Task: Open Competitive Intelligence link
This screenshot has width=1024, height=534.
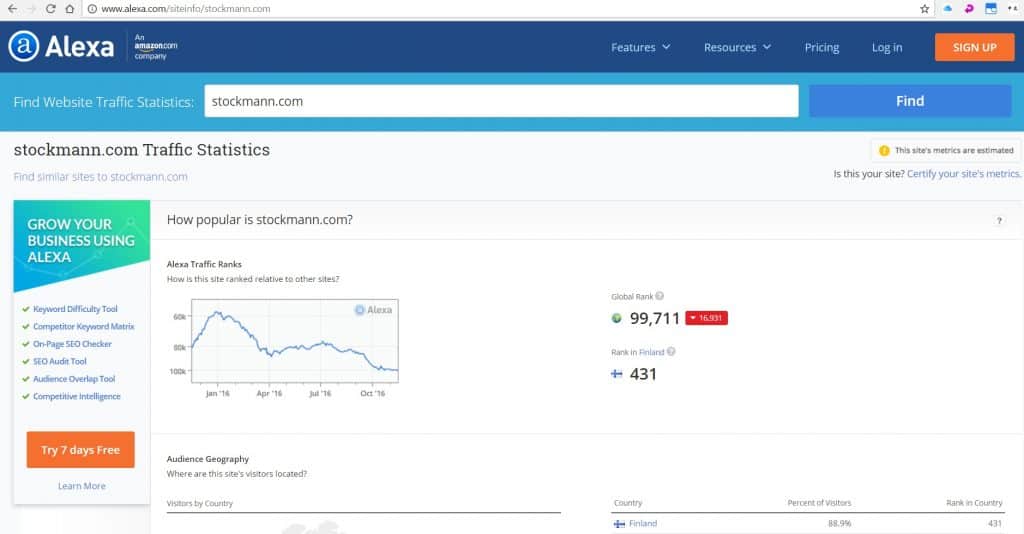Action: point(76,396)
